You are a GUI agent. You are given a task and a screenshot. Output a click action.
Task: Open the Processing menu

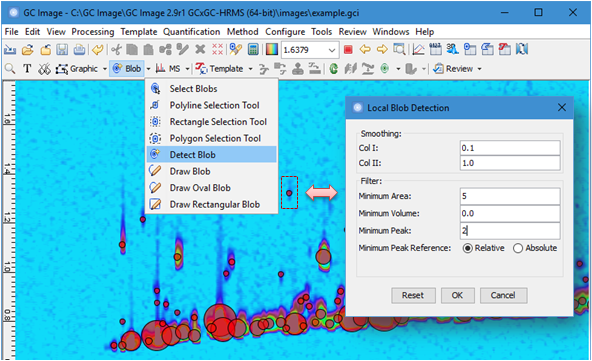point(93,32)
